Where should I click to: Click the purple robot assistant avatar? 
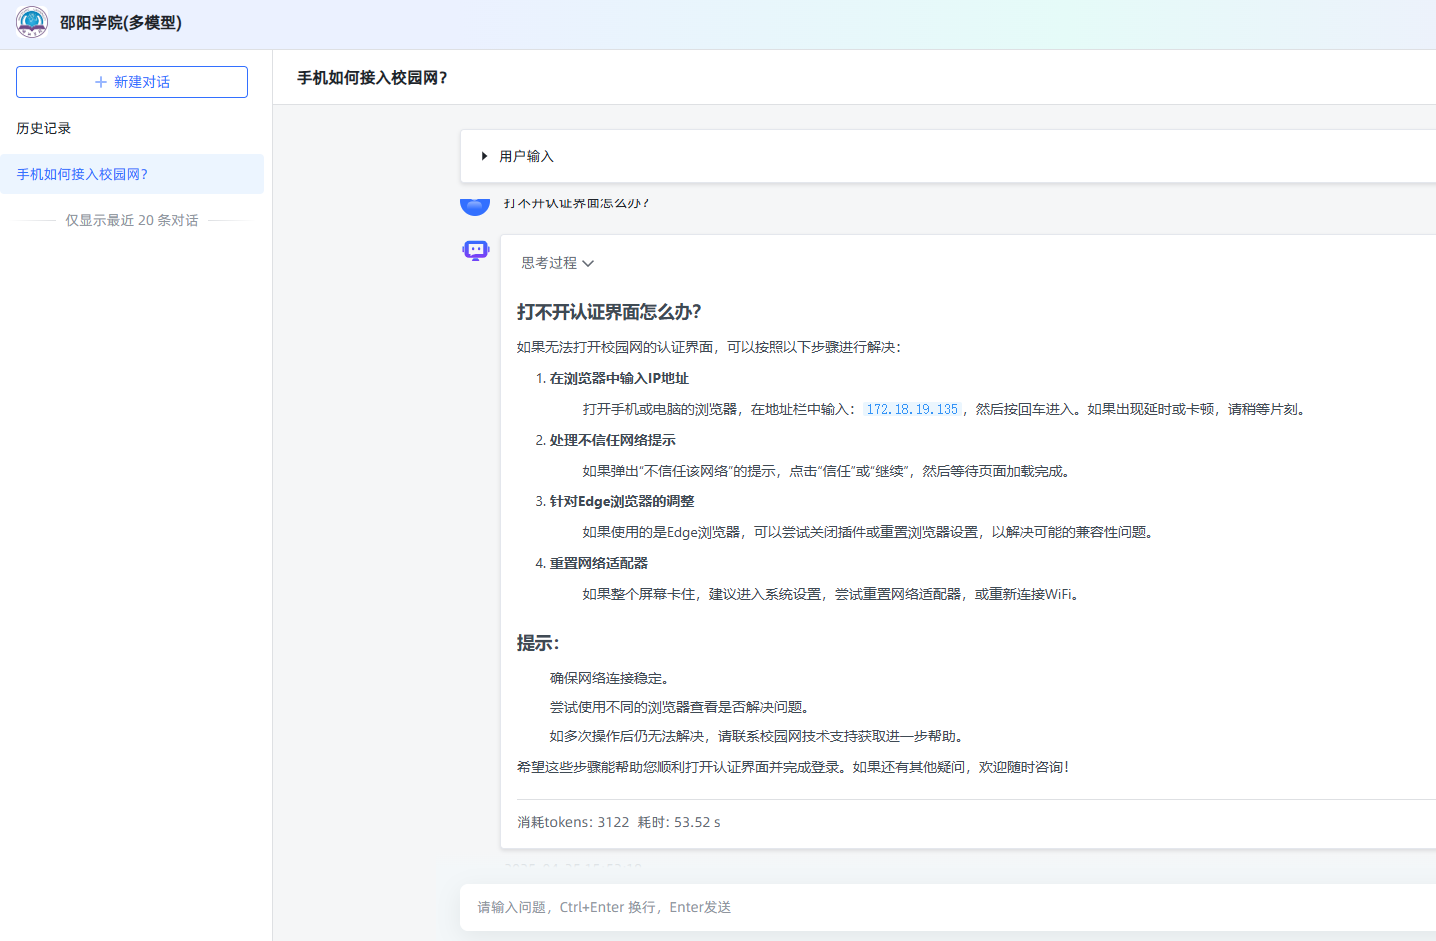point(476,250)
